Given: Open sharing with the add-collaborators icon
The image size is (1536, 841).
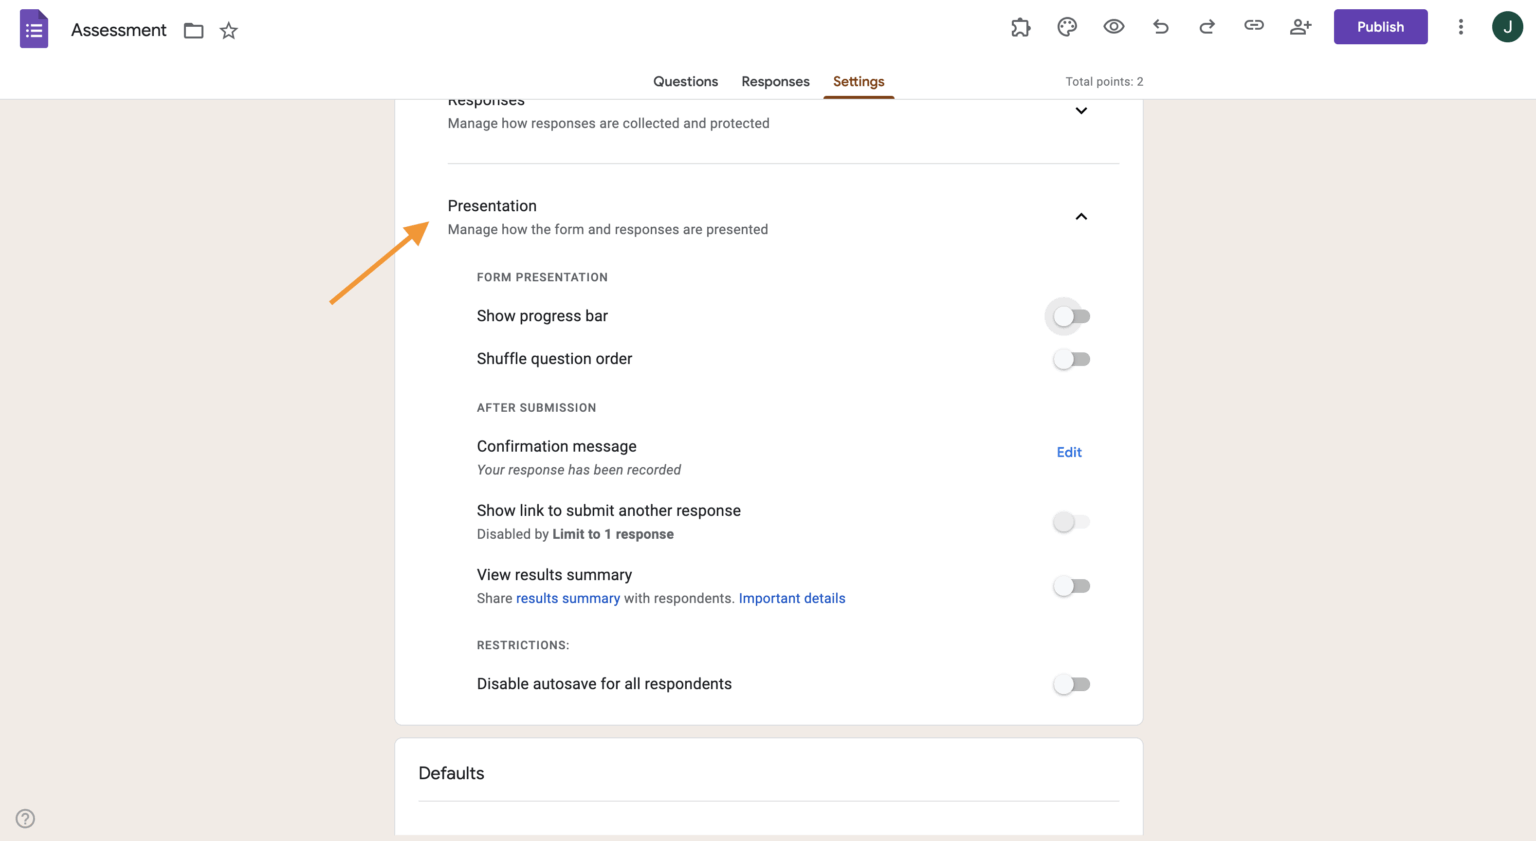Looking at the screenshot, I should click(x=1300, y=27).
